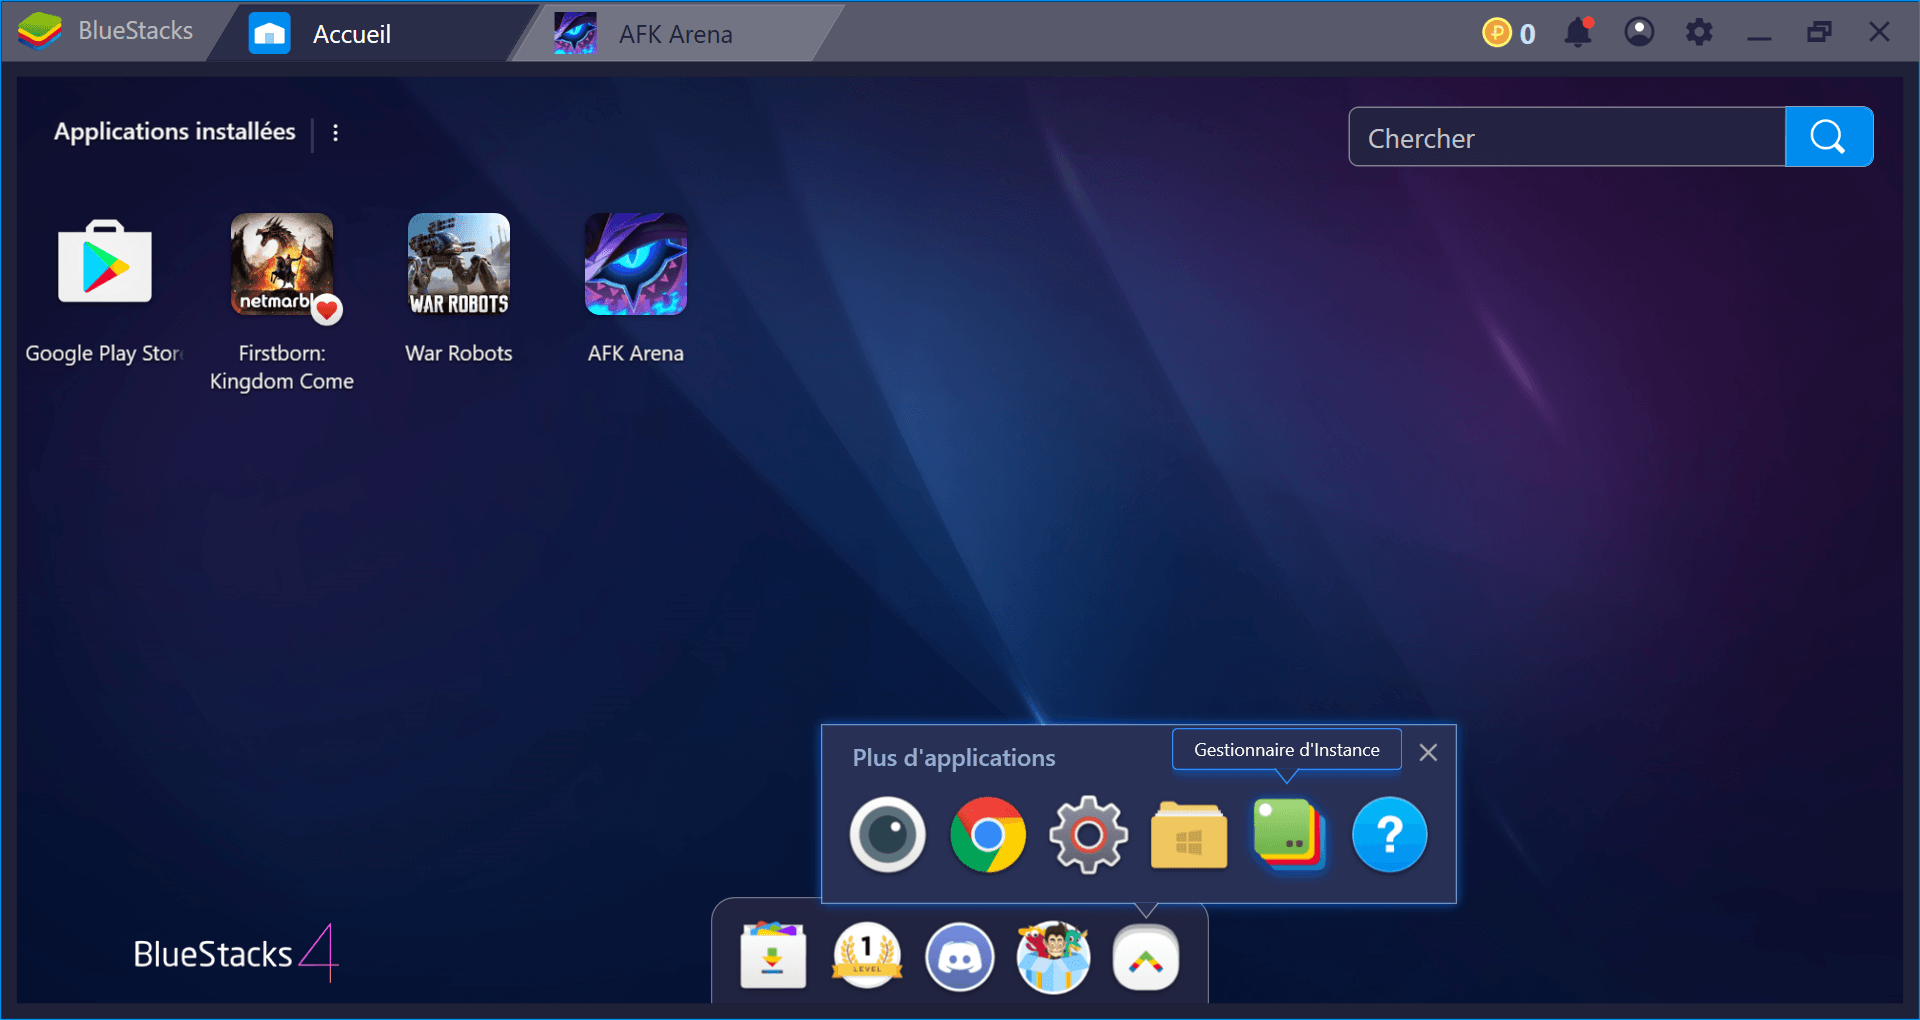Click the Applications installées heading

[x=175, y=132]
